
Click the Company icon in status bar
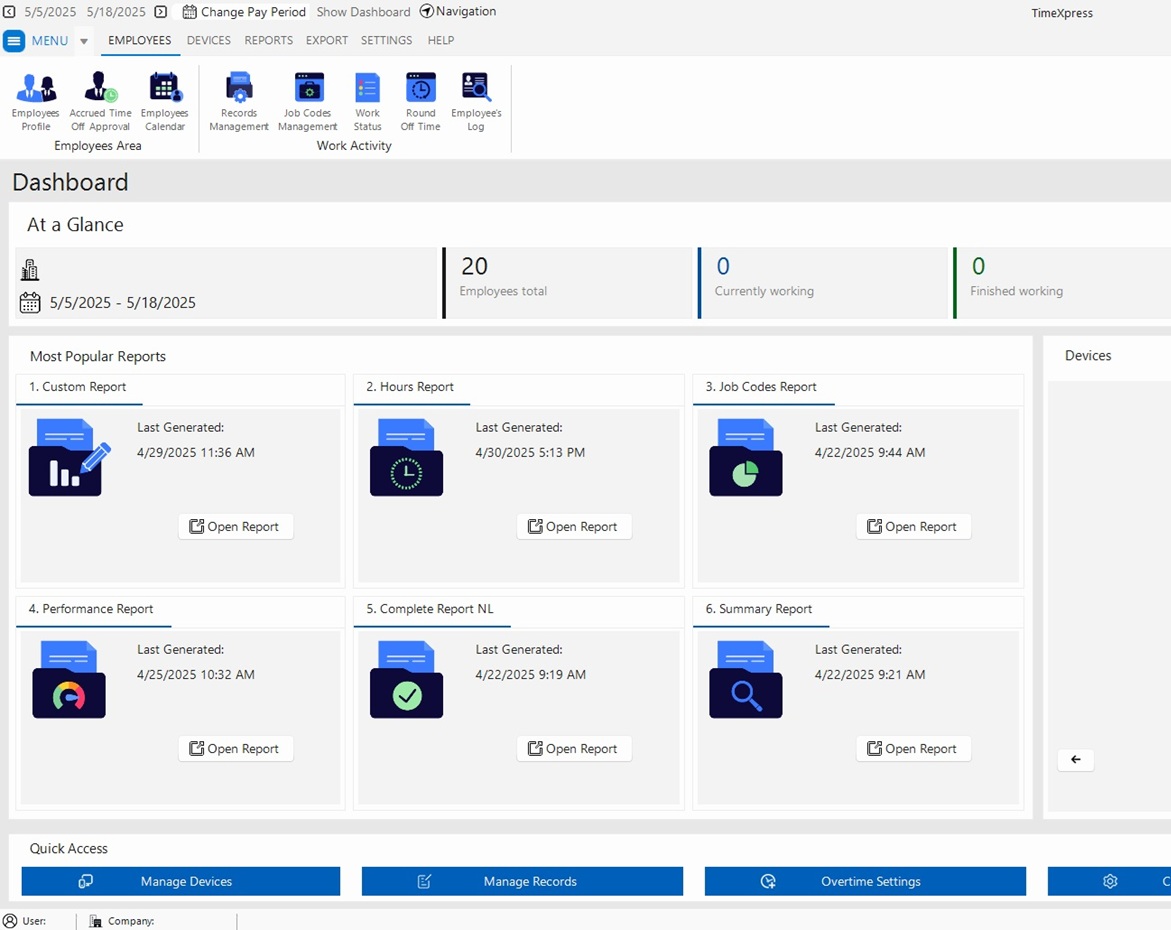click(96, 921)
